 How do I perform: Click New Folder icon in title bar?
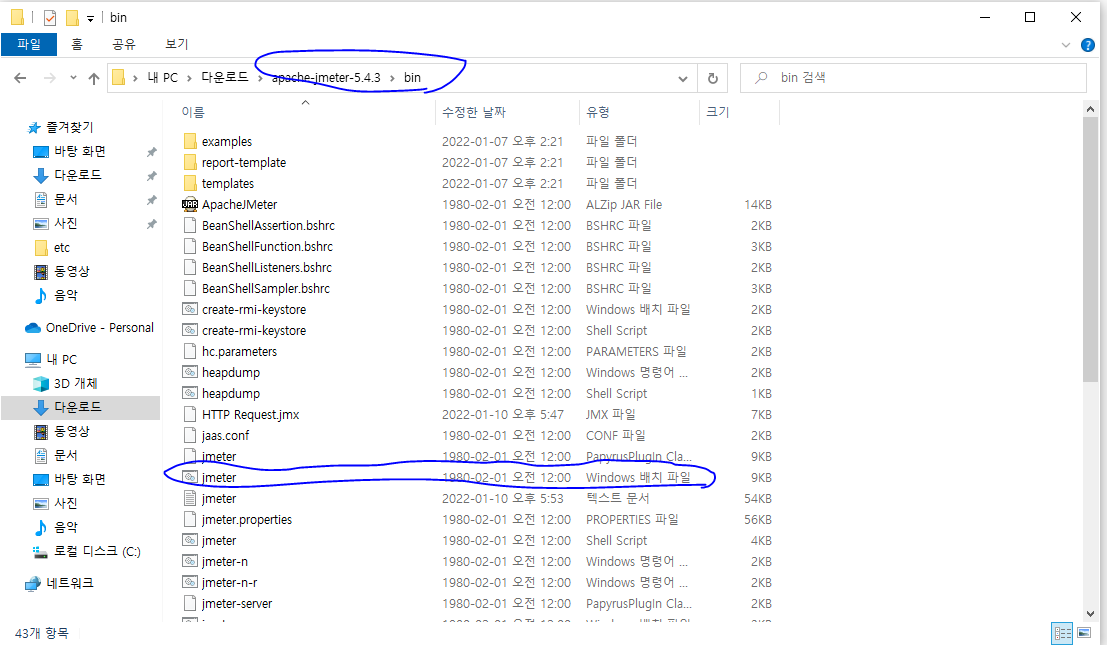tap(72, 18)
